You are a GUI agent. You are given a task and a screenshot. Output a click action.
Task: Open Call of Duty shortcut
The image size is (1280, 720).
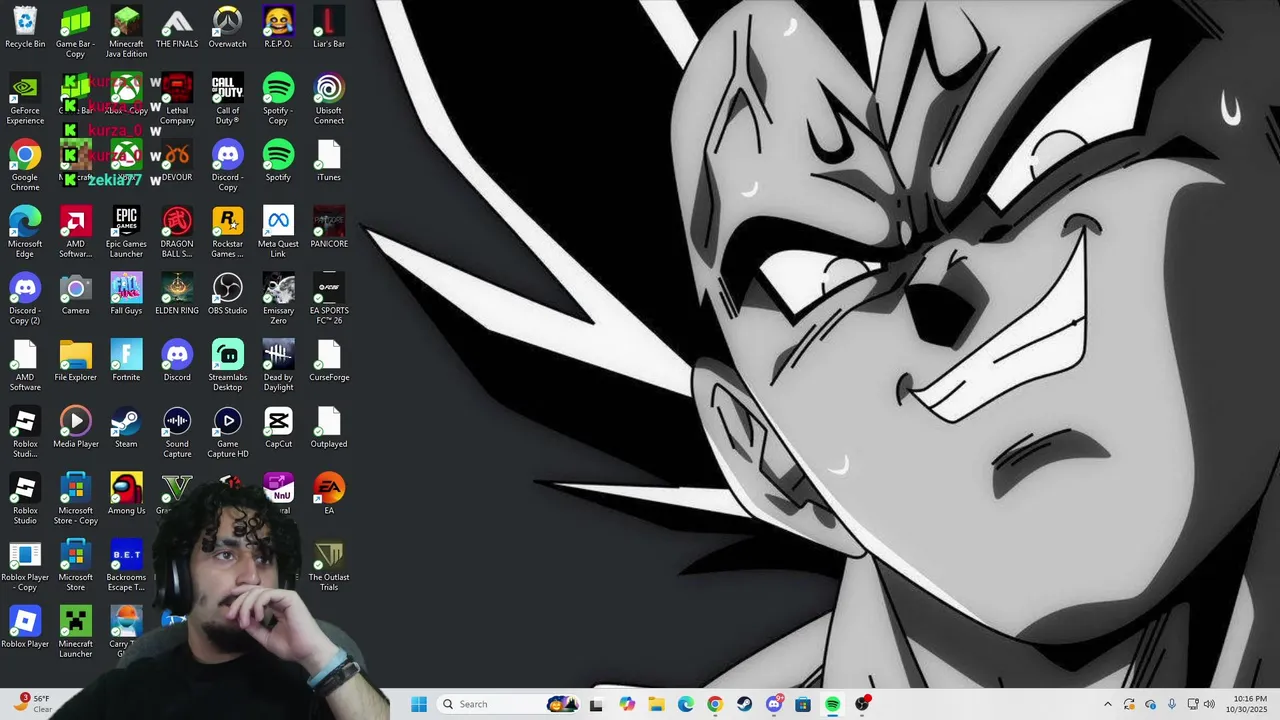tap(228, 98)
